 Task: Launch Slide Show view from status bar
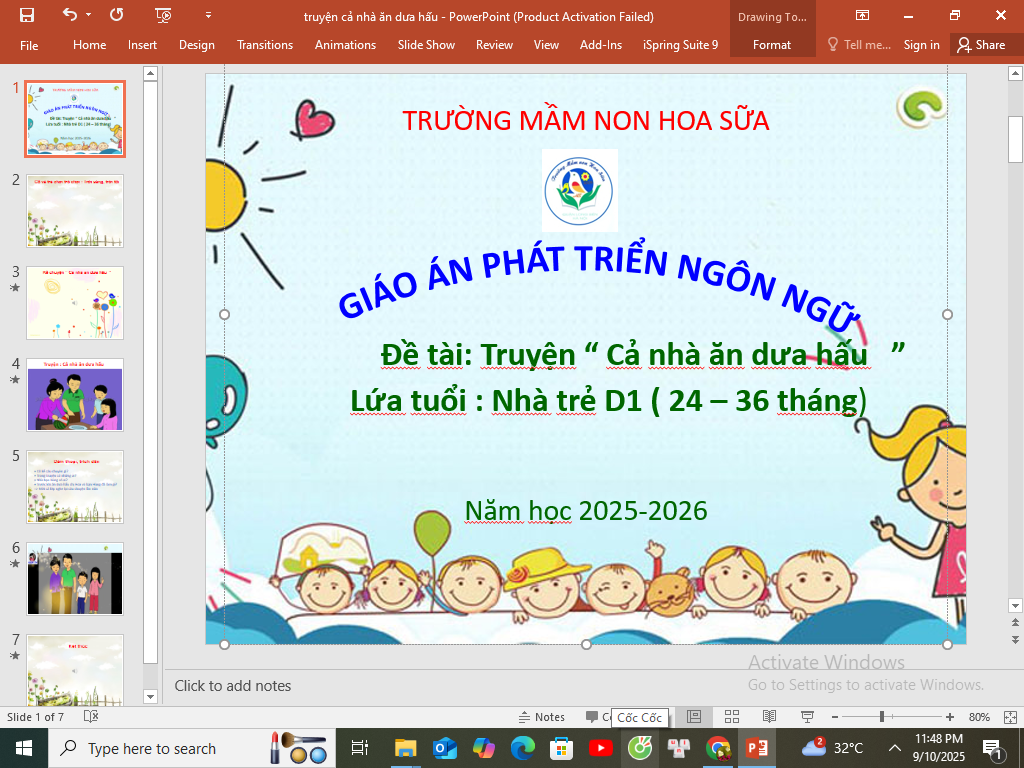coord(806,717)
